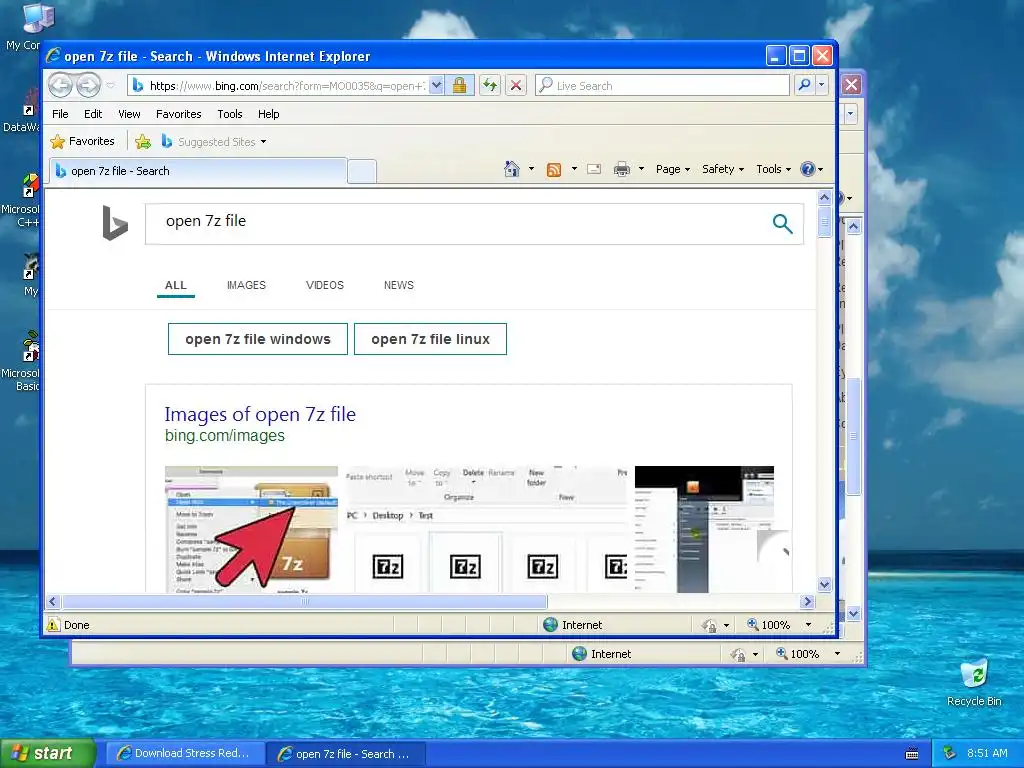Go back with the Back arrow button
The width and height of the screenshot is (1024, 768).
point(61,86)
